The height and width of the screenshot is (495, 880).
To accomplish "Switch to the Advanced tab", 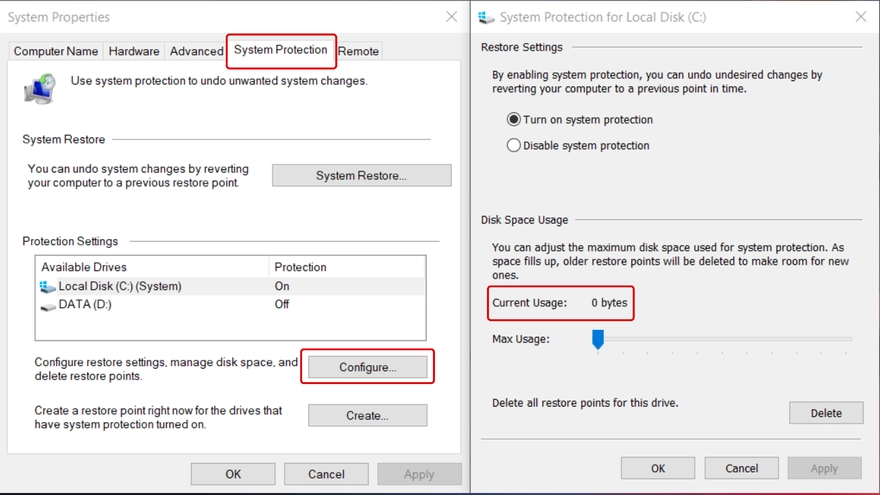I will [196, 52].
